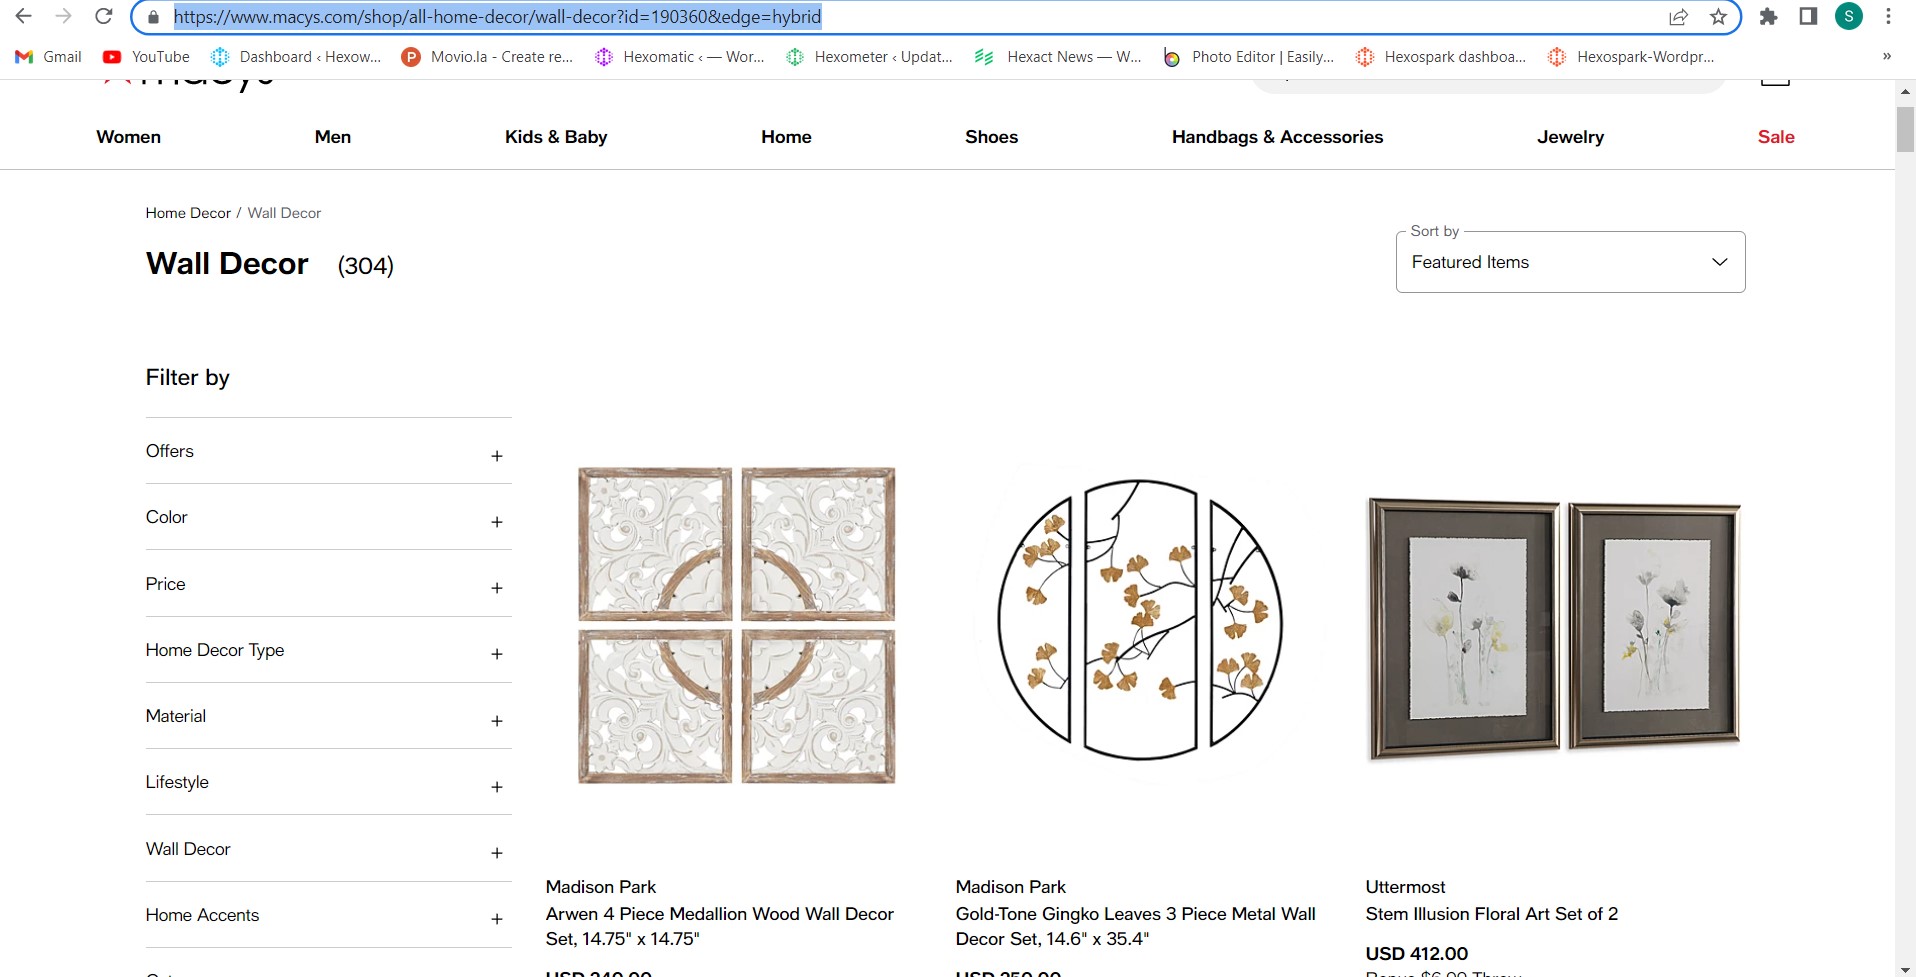The height and width of the screenshot is (977, 1916).
Task: Navigate back via Home Decor breadcrumb
Action: (x=187, y=212)
